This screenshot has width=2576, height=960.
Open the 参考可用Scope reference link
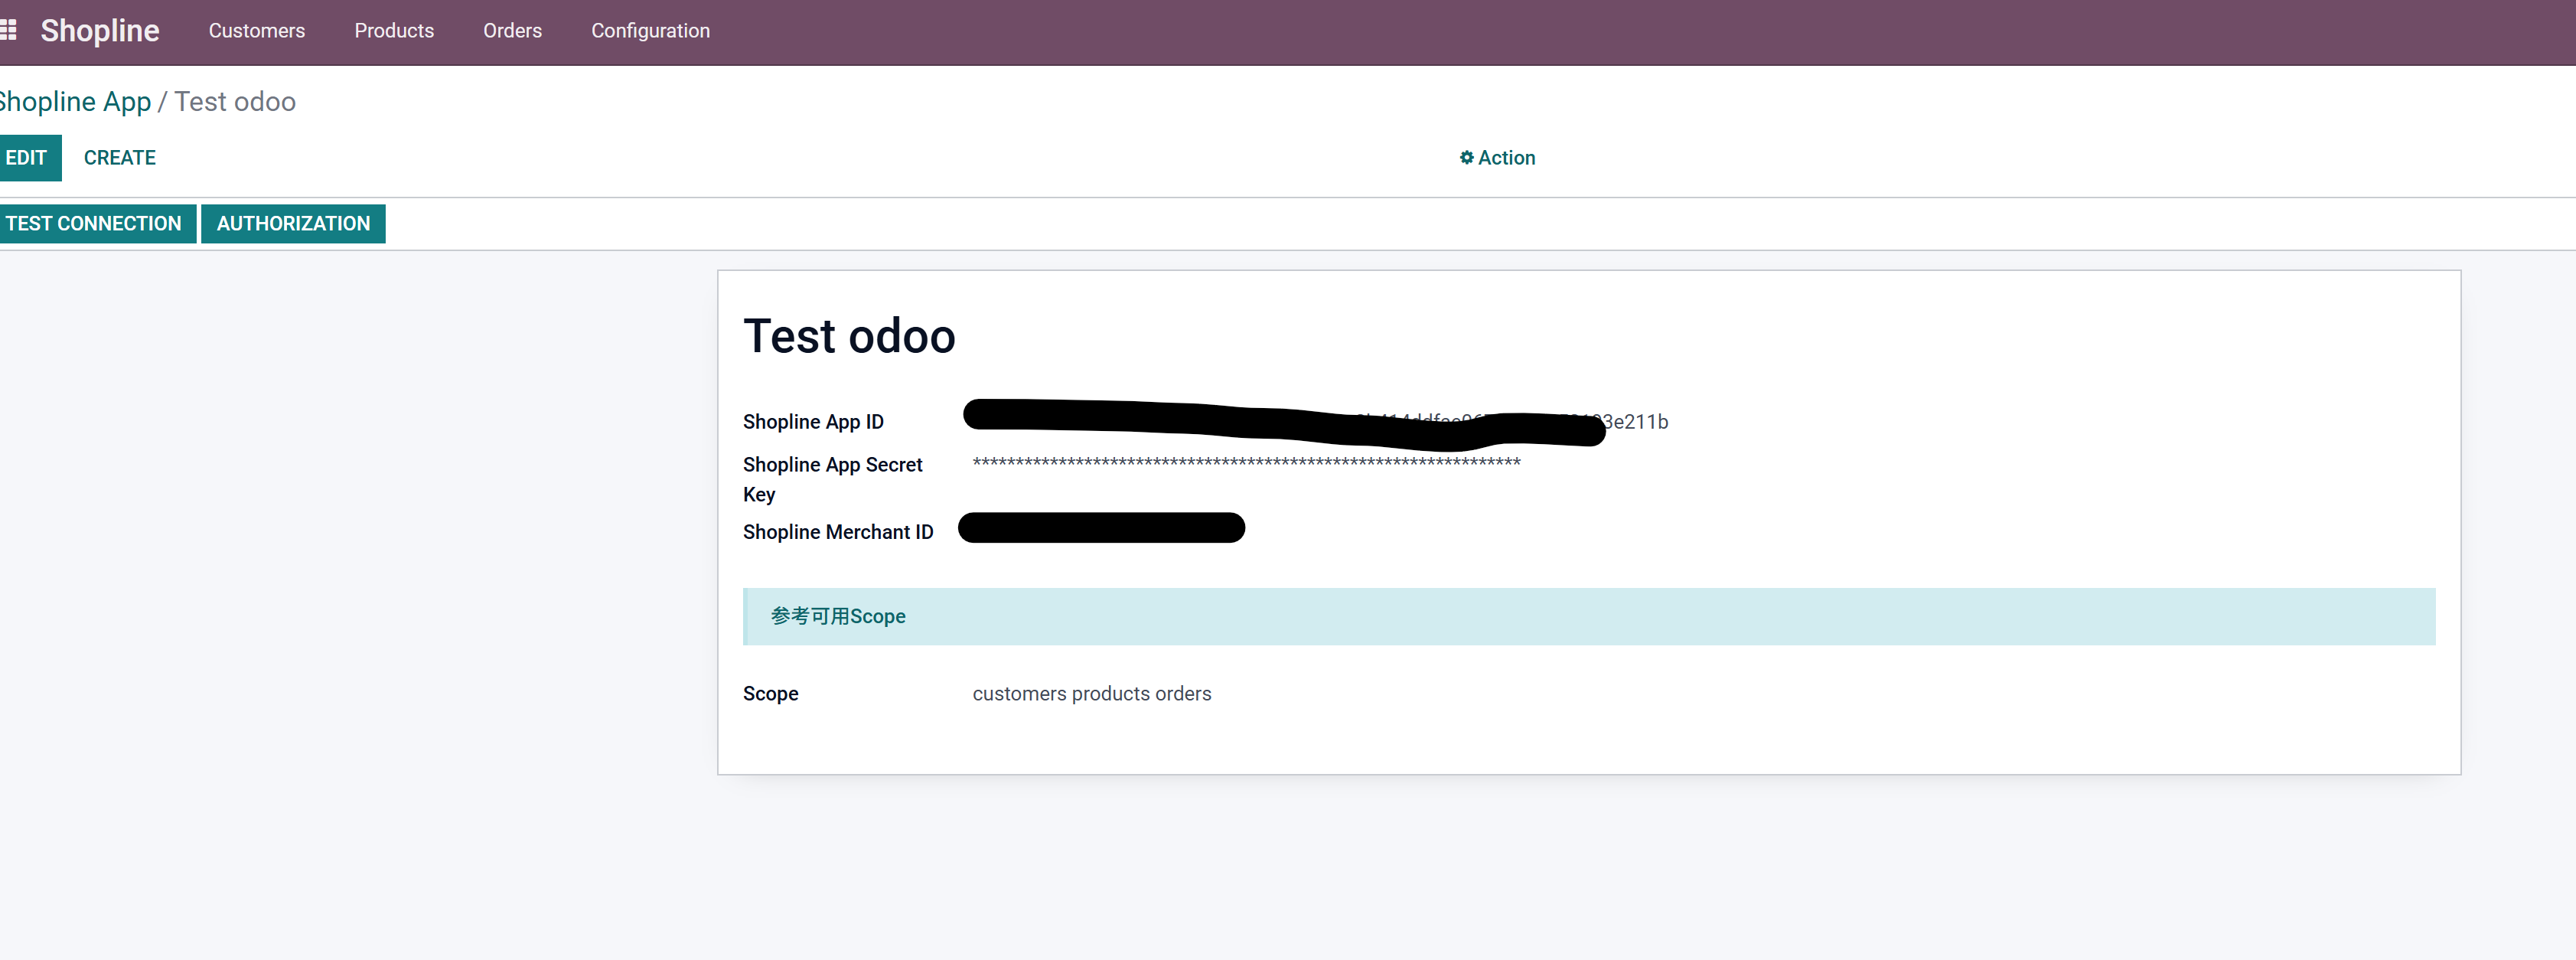(837, 617)
